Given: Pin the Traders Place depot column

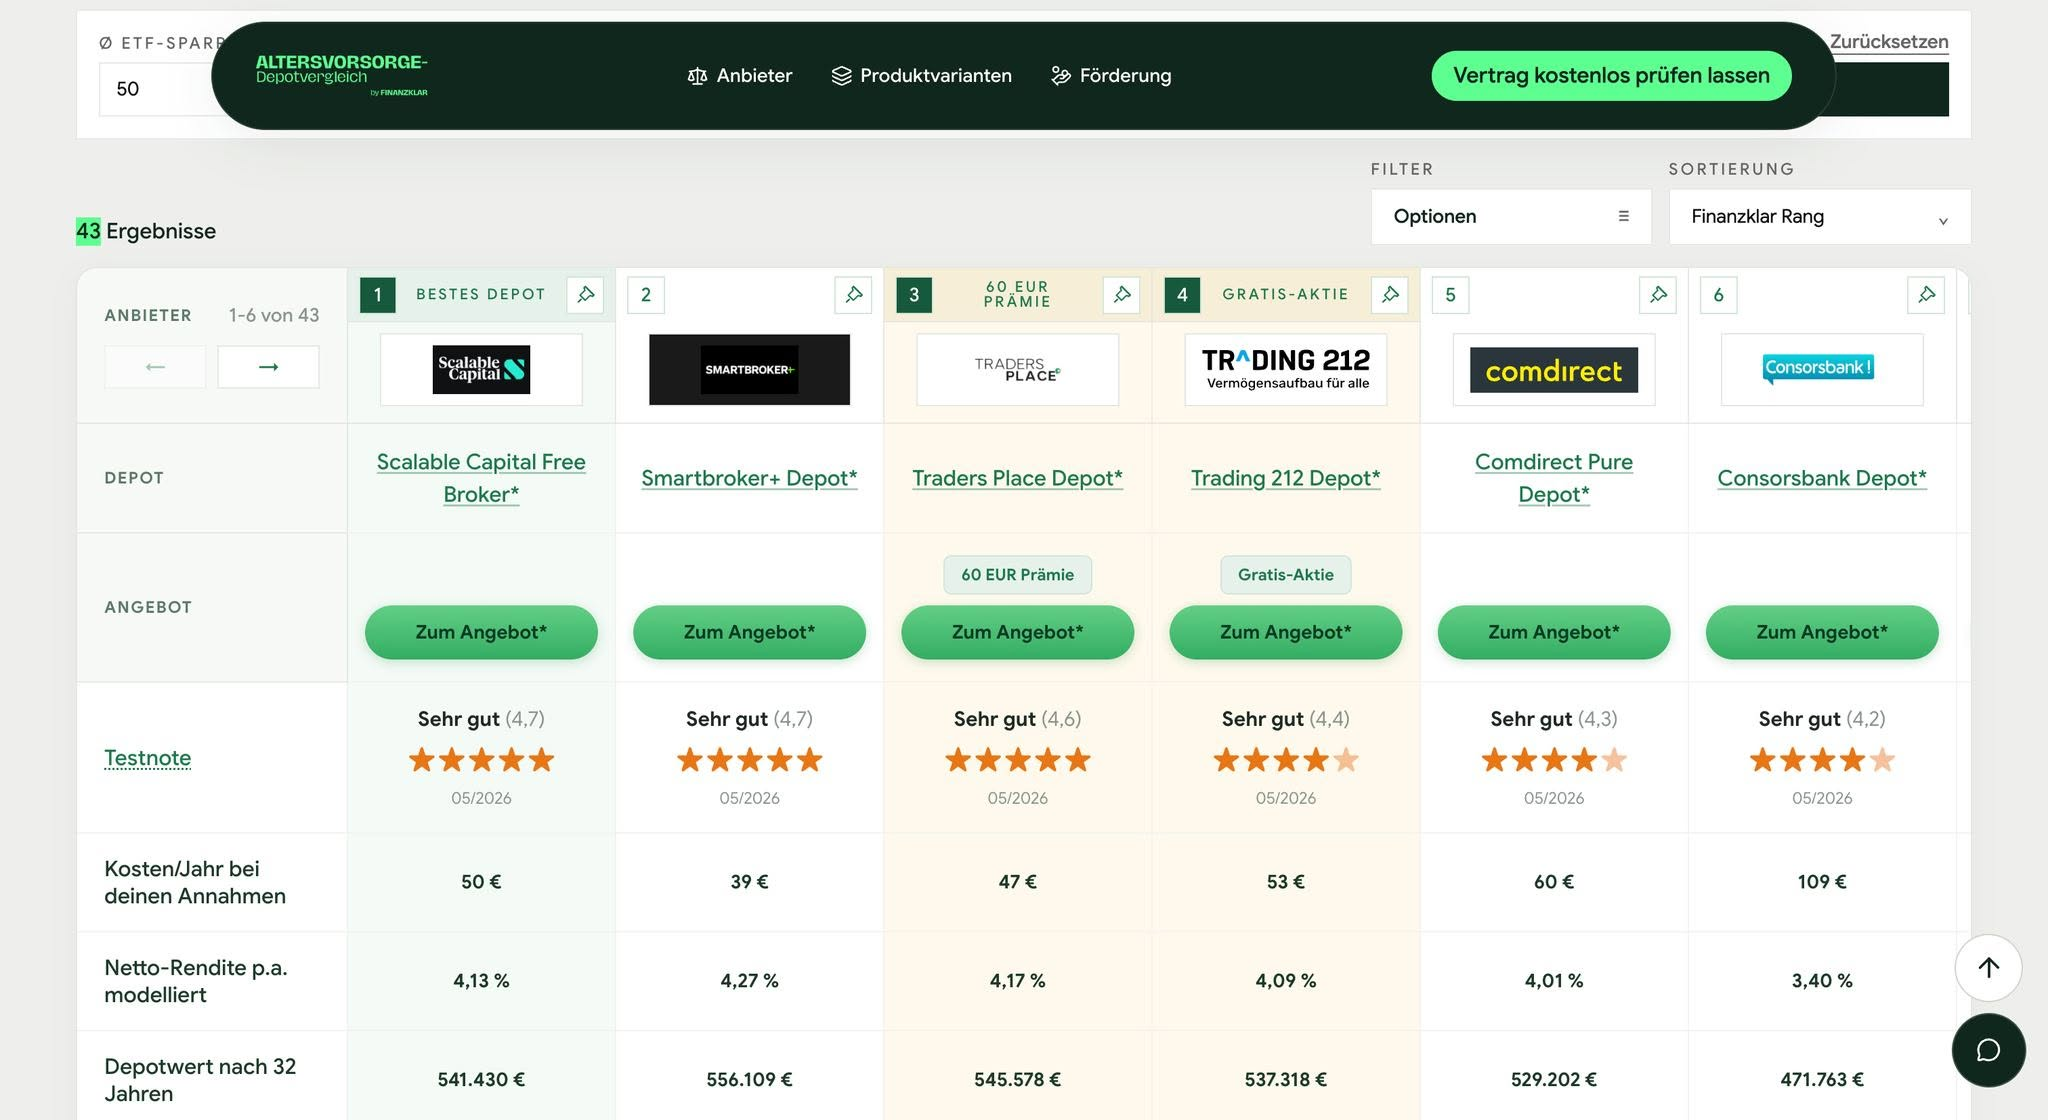Looking at the screenshot, I should [1121, 295].
